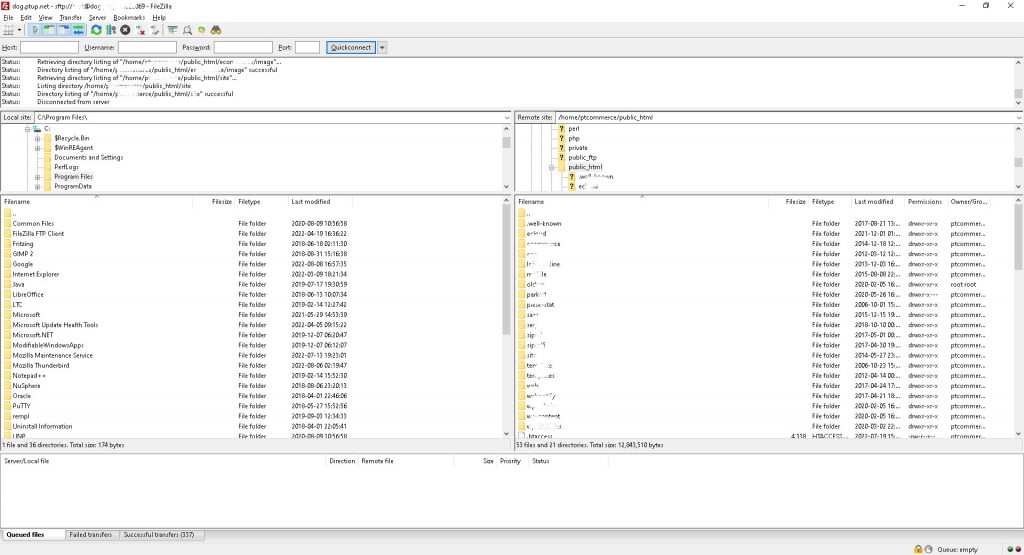
Task: Open recursive file search binoculars
Action: [216, 30]
